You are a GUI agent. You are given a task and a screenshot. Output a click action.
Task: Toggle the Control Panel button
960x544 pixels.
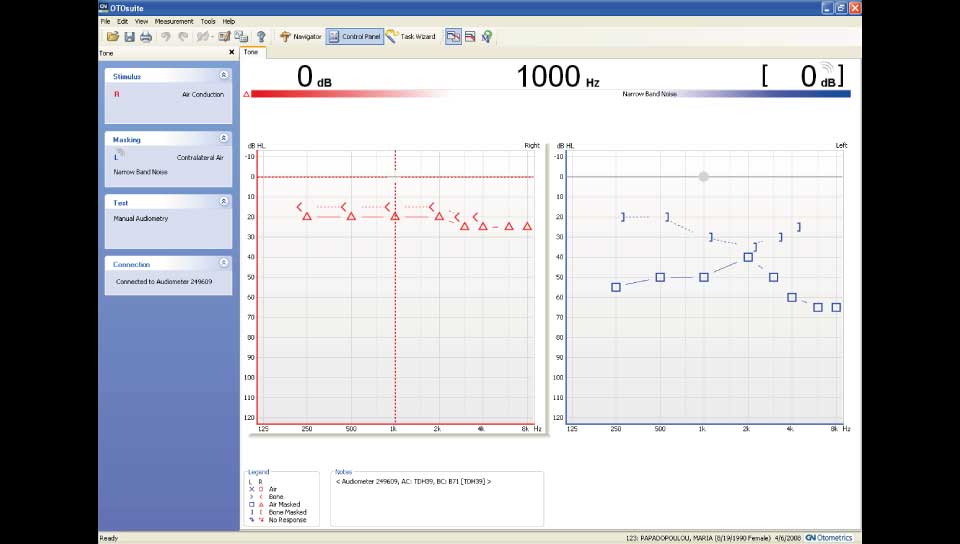tap(354, 37)
